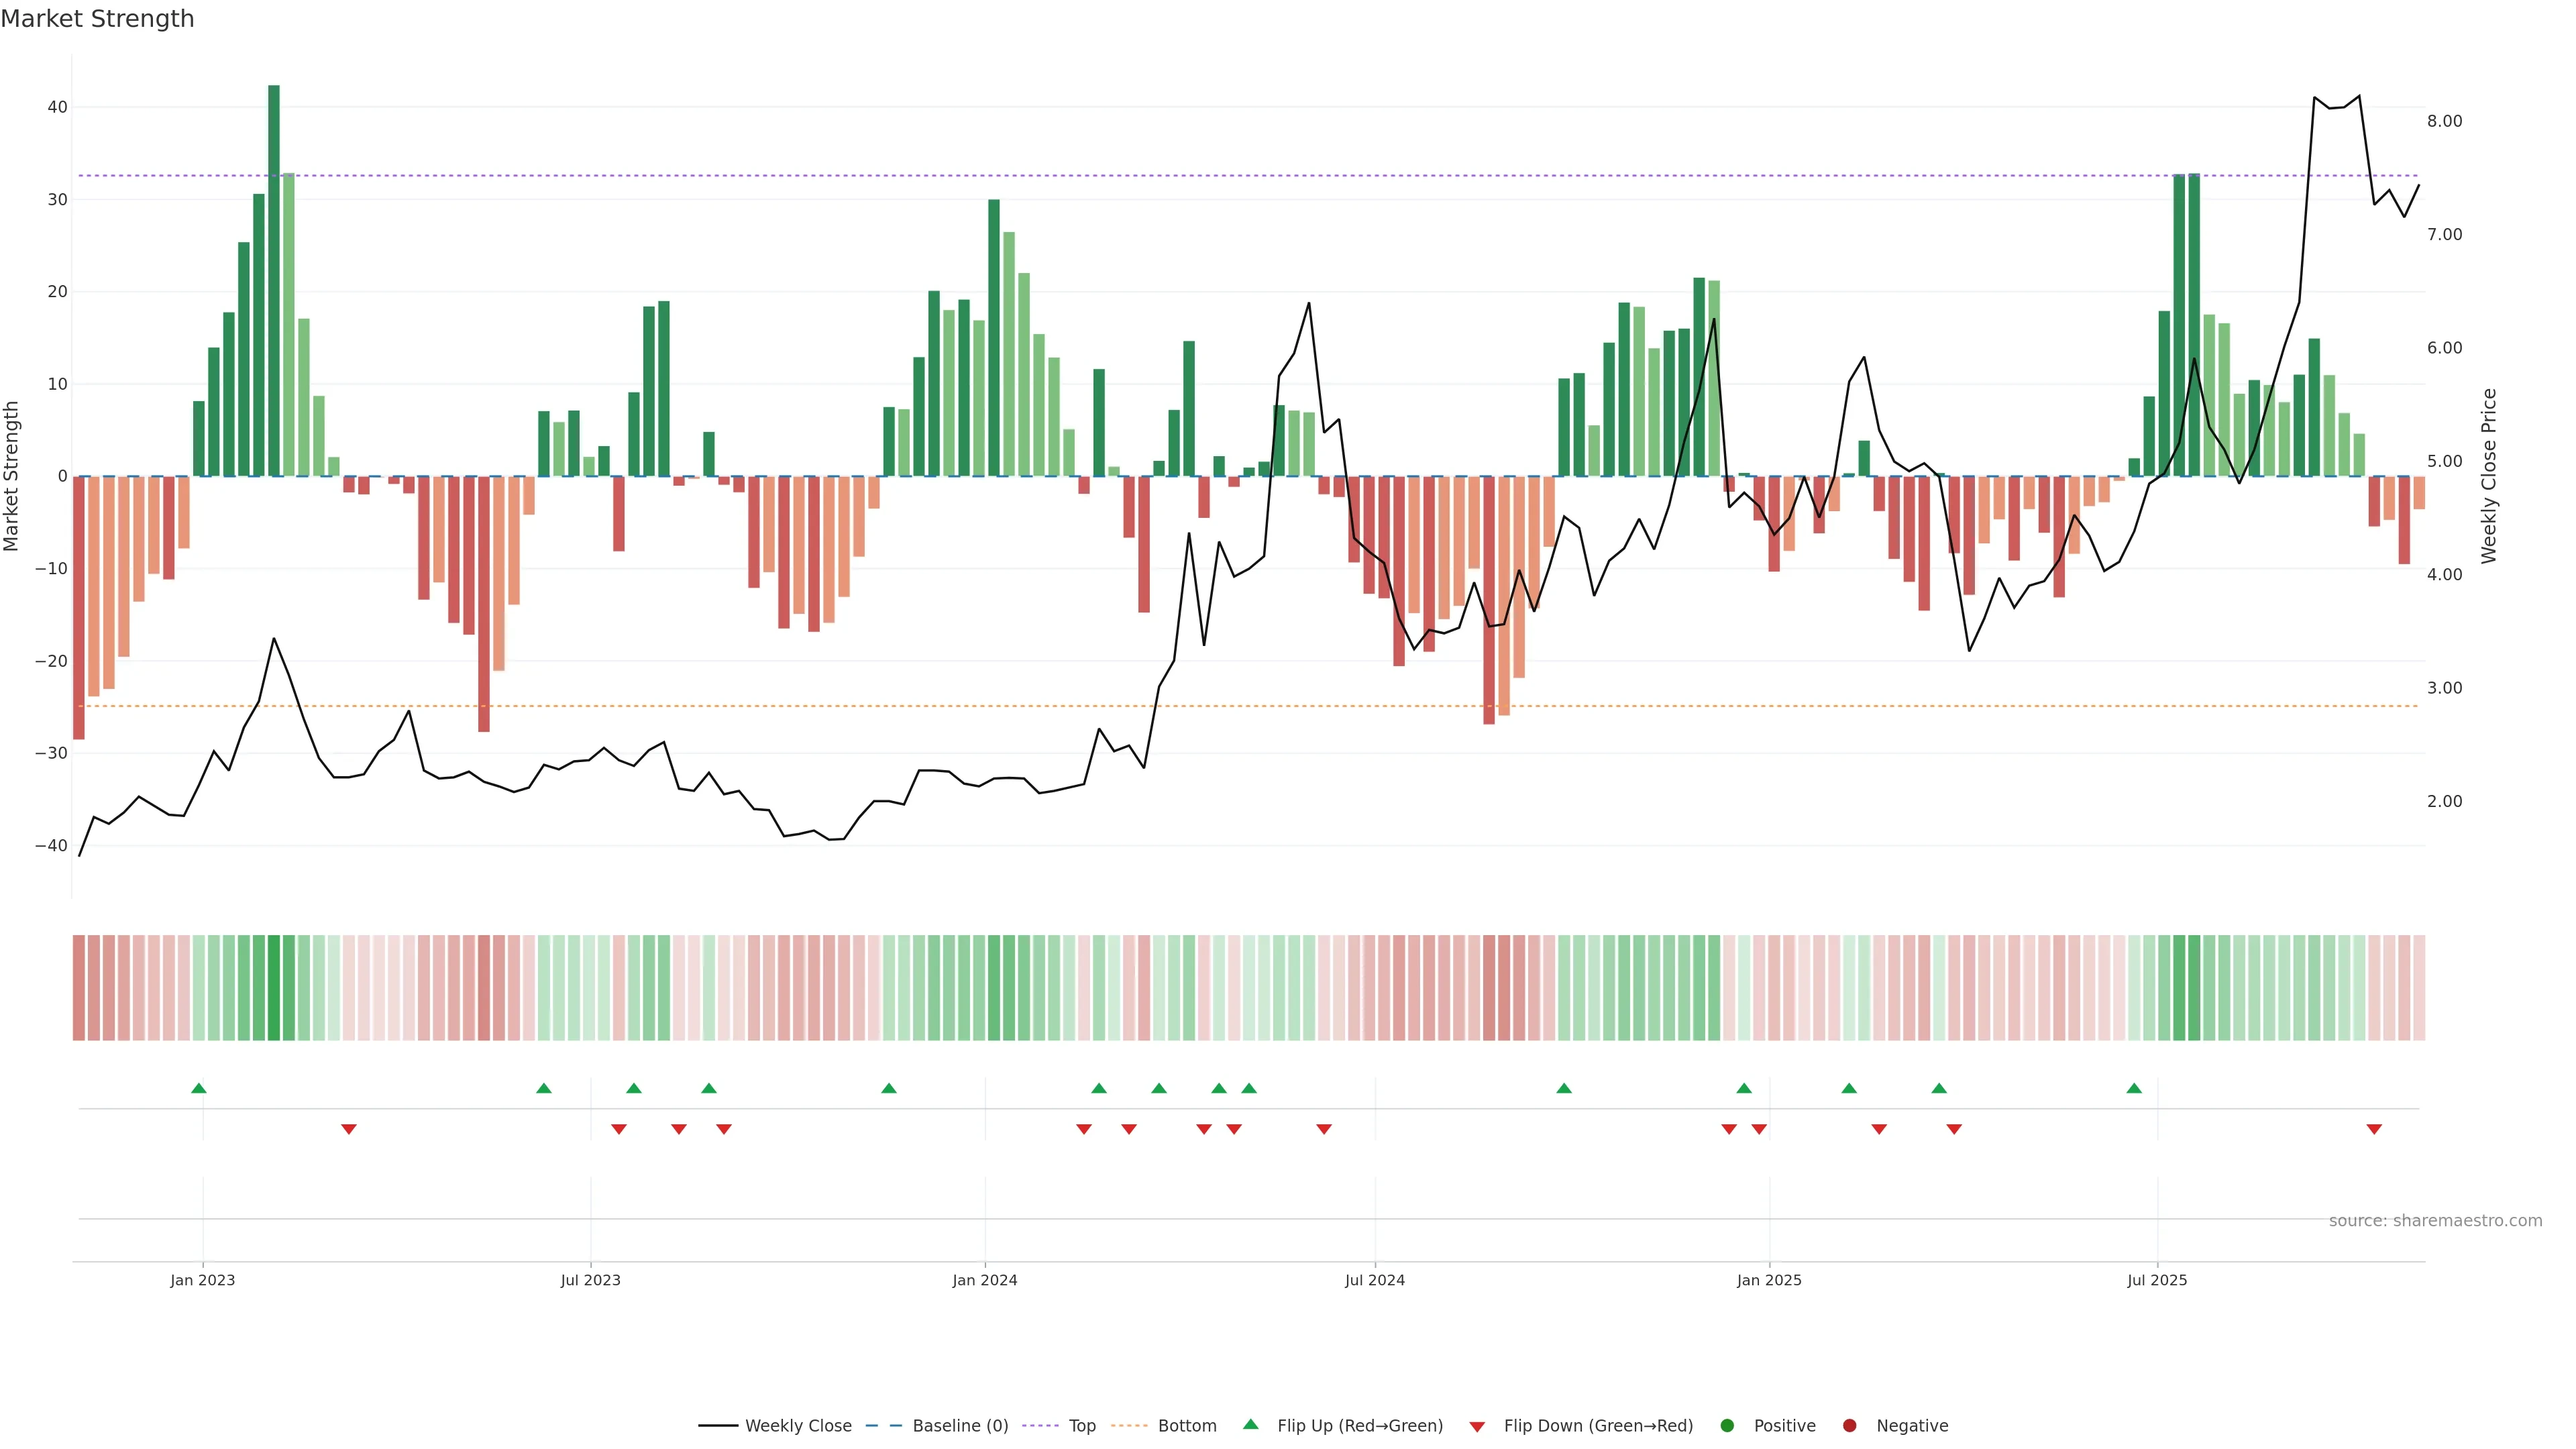The width and height of the screenshot is (2576, 1449).
Task: Click the tallest green bar above 40
Action: tap(274, 280)
